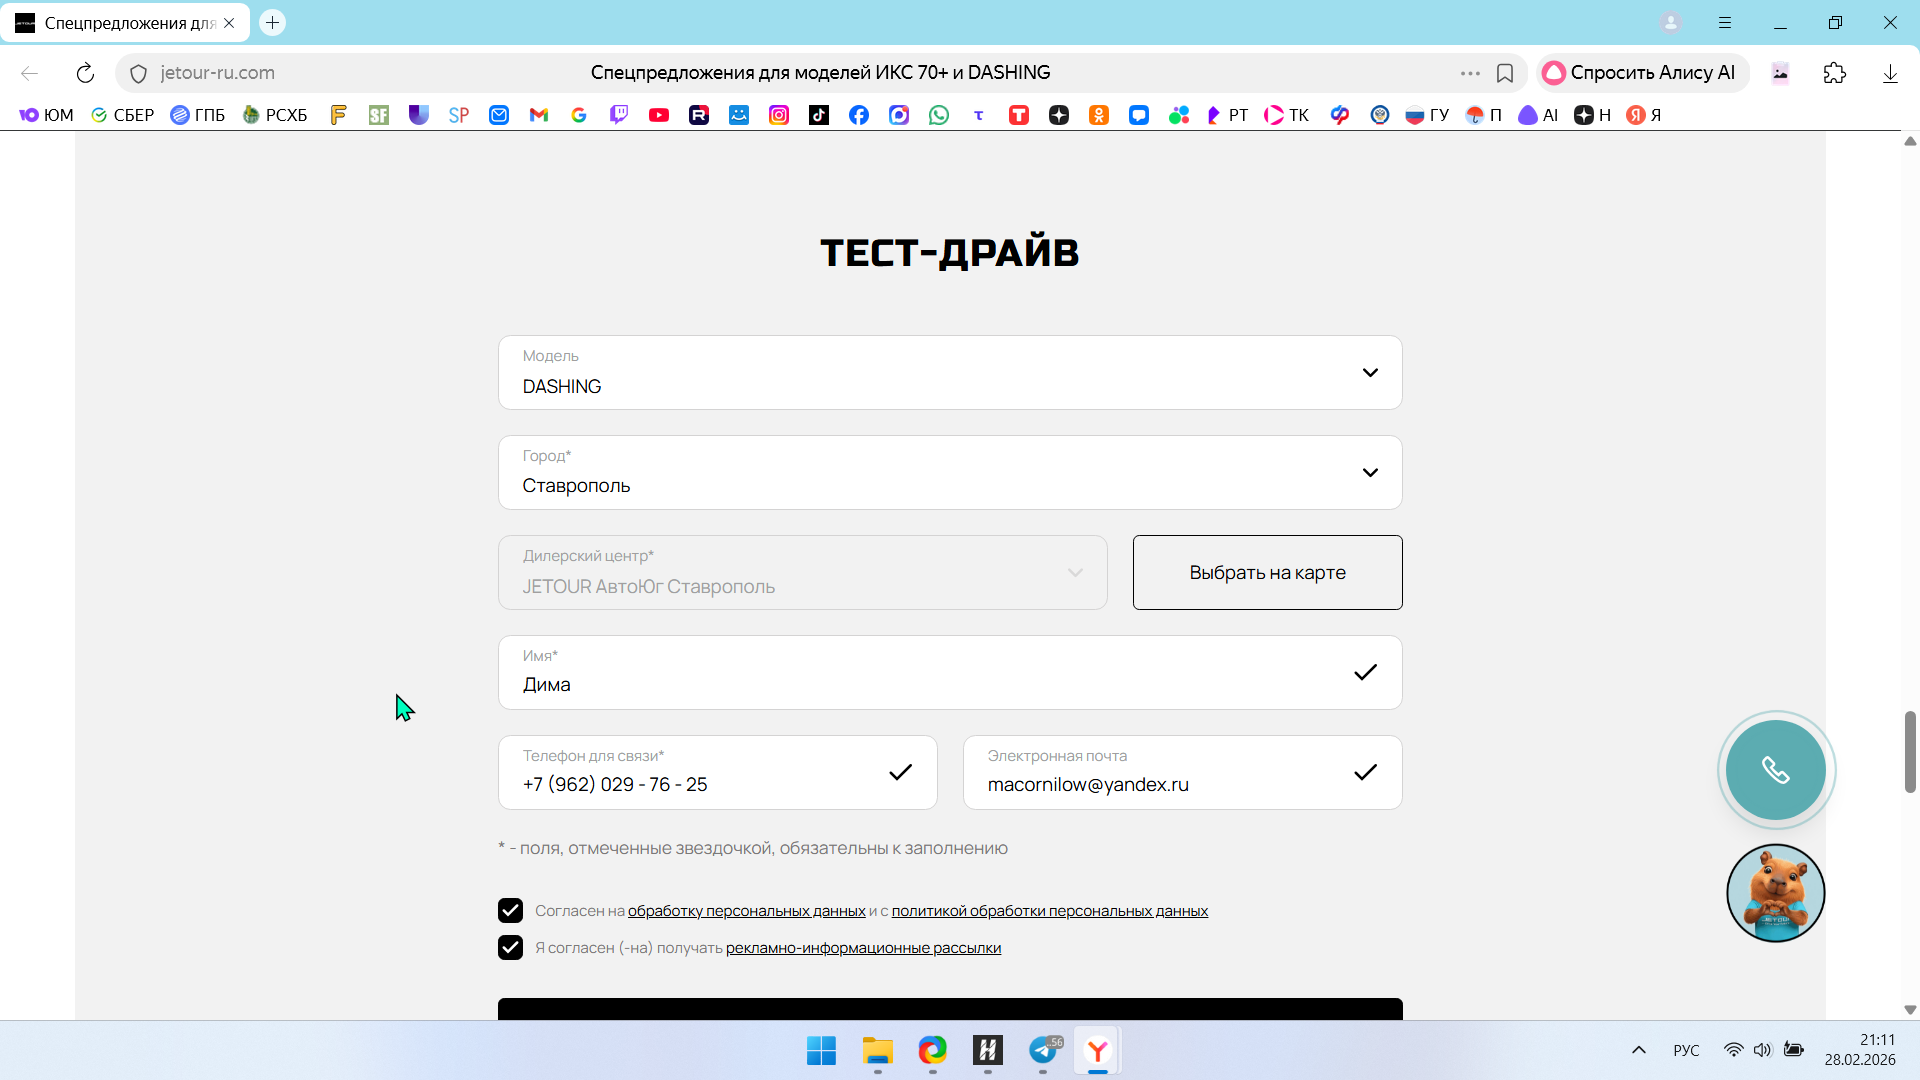Uncheck advertising mailings consent checkbox
1920x1080 pixels.
click(x=510, y=947)
